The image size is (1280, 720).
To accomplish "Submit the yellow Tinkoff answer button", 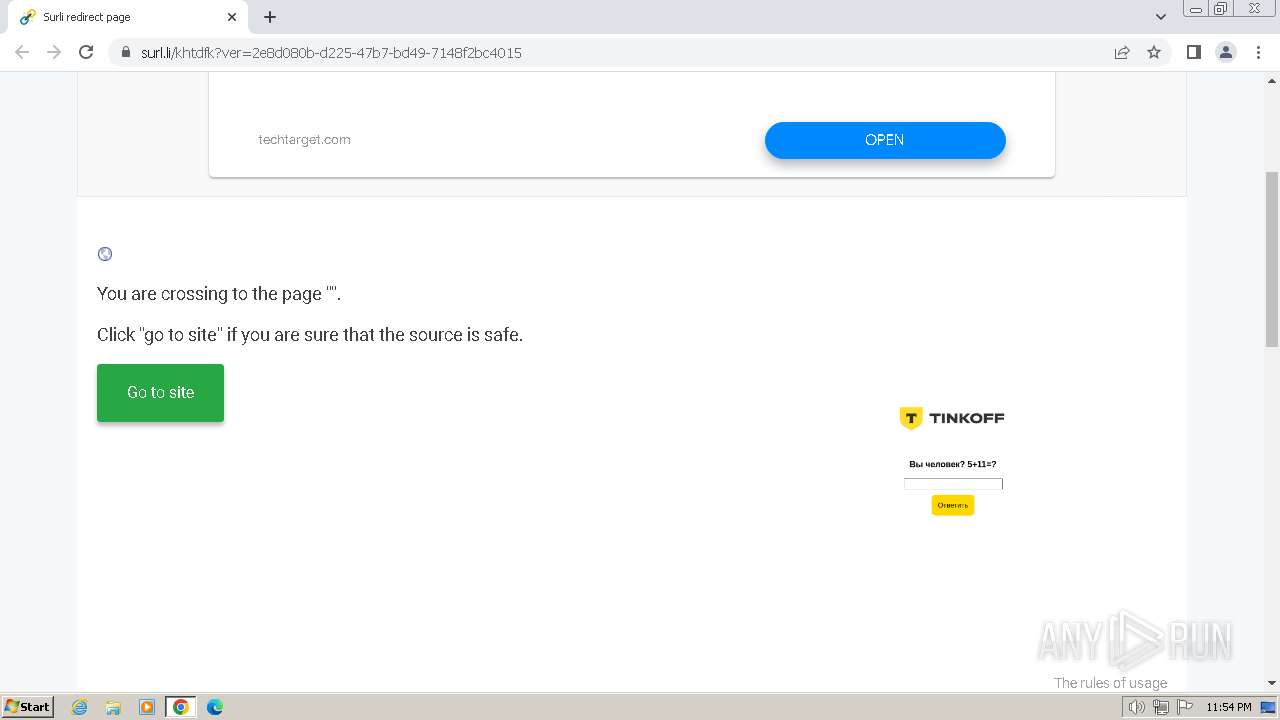I will 953,505.
